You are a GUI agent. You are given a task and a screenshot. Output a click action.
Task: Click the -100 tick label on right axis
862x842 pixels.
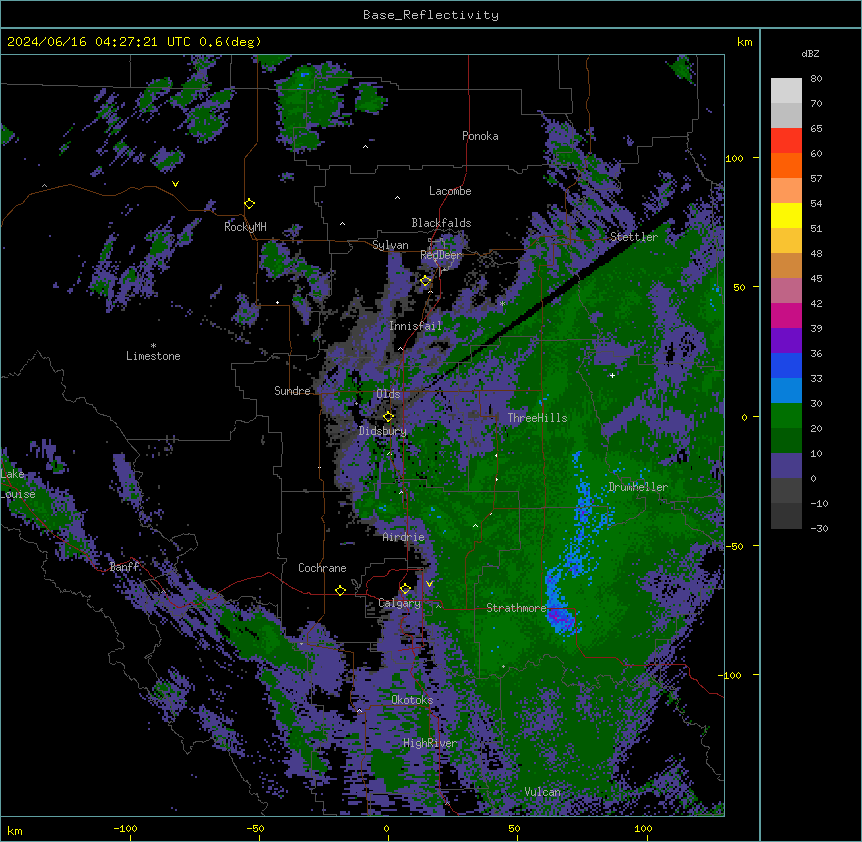click(x=732, y=675)
